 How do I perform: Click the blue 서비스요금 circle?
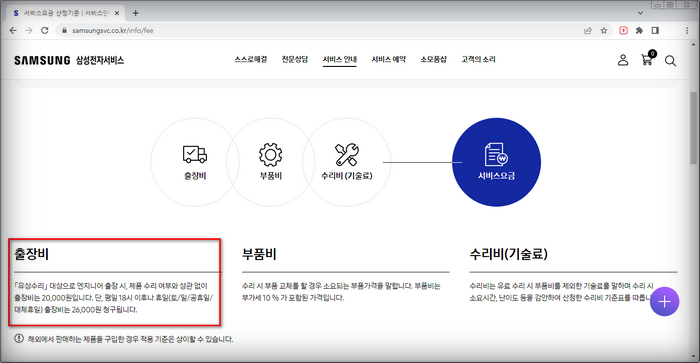[496, 162]
